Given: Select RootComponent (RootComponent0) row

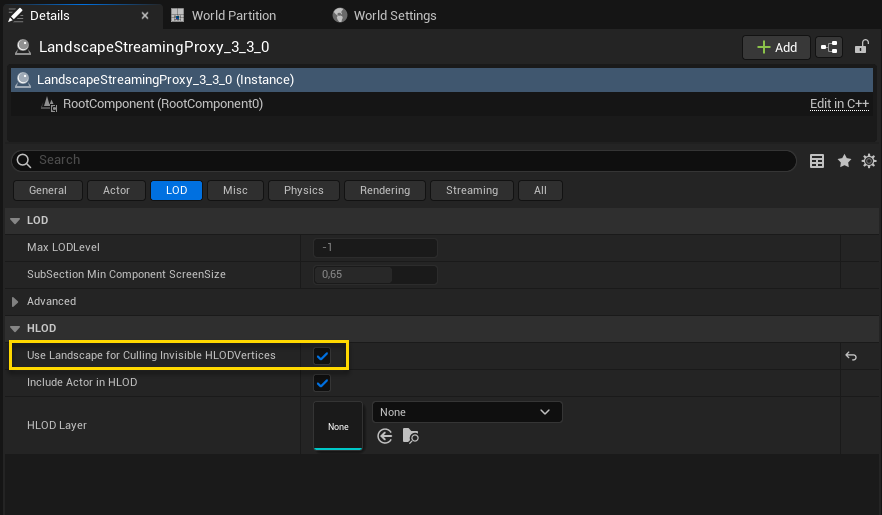Looking at the screenshot, I should (x=442, y=104).
